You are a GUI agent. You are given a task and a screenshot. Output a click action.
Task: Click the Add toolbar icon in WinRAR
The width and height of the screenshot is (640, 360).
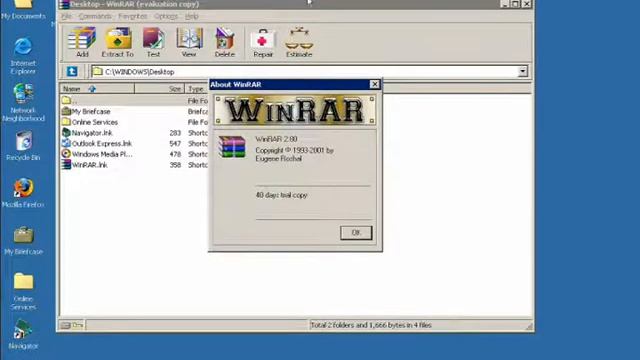(82, 42)
